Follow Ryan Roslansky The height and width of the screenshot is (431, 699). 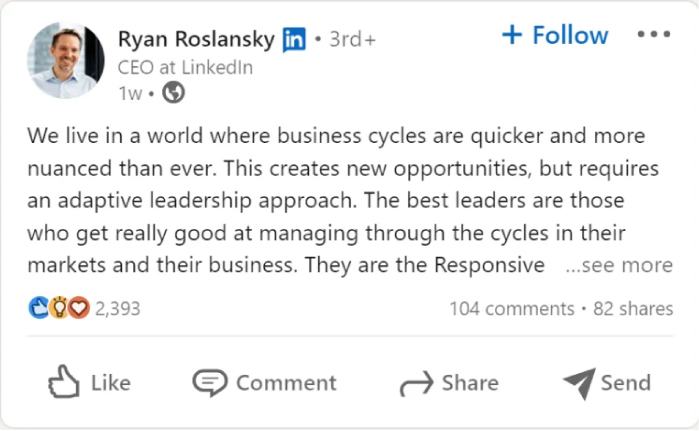(x=555, y=35)
